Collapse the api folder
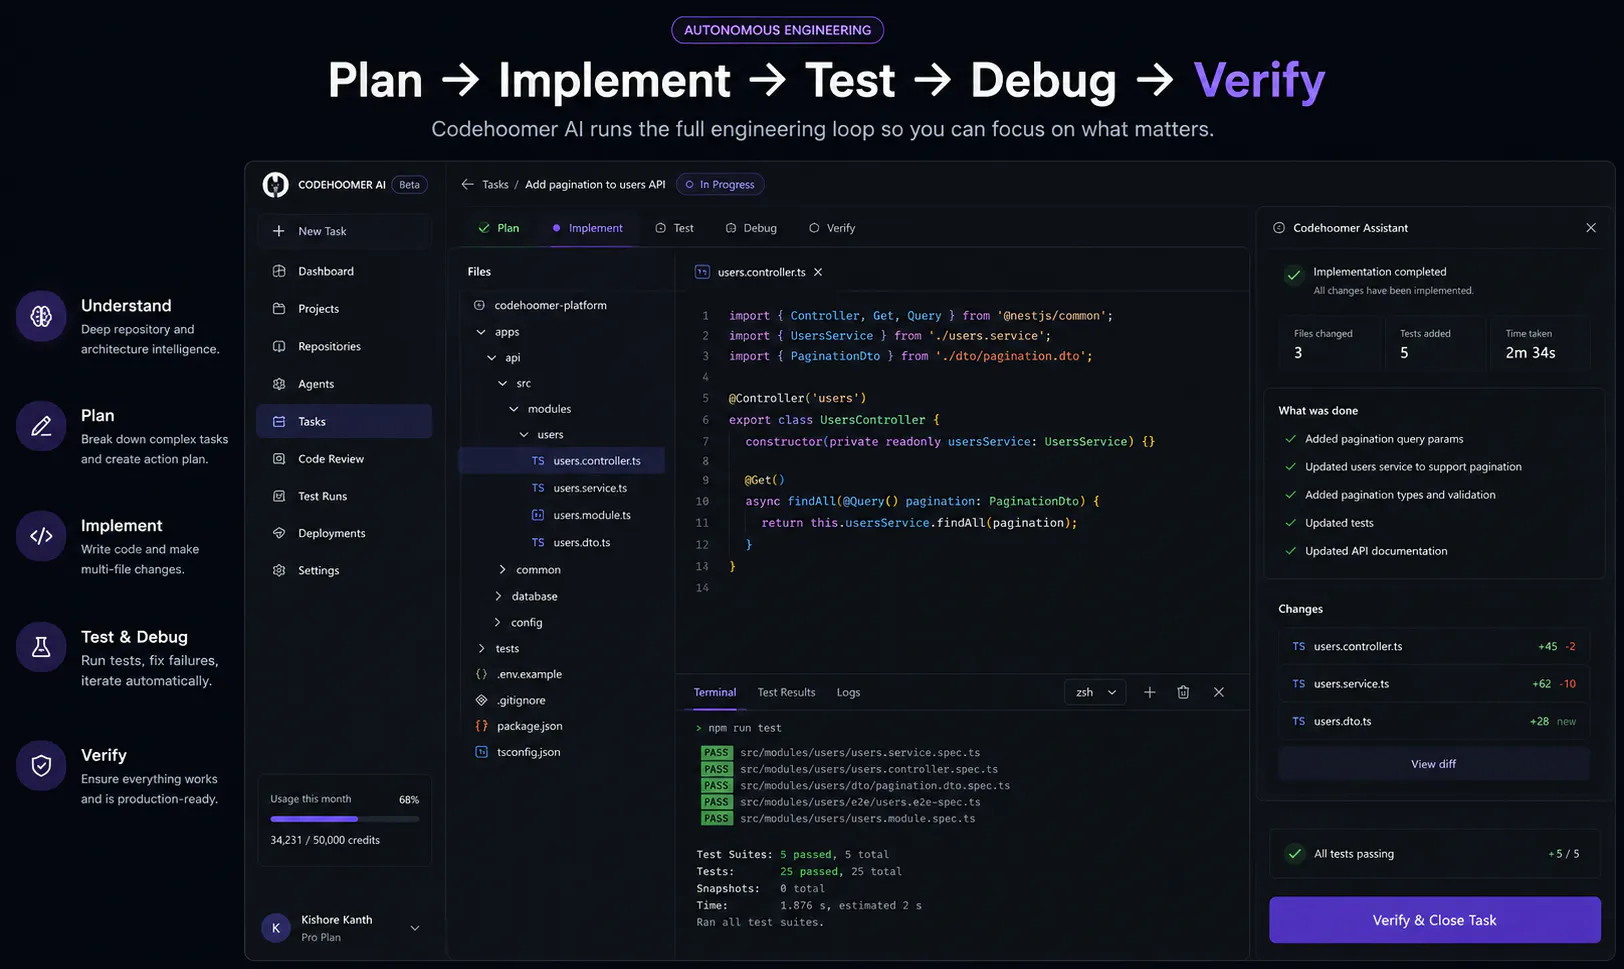The height and width of the screenshot is (969, 1624). [x=492, y=358]
